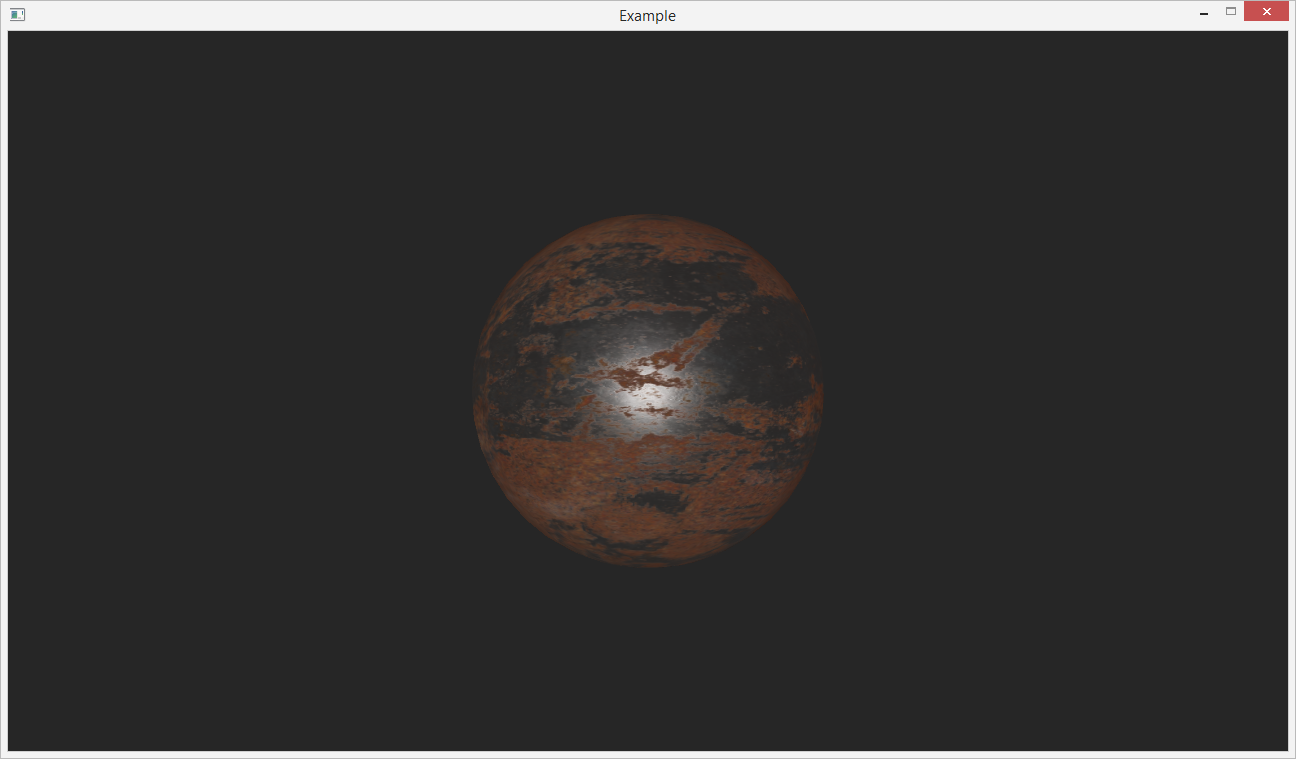The image size is (1296, 759).
Task: Click the Example title bar text
Action: [x=647, y=15]
